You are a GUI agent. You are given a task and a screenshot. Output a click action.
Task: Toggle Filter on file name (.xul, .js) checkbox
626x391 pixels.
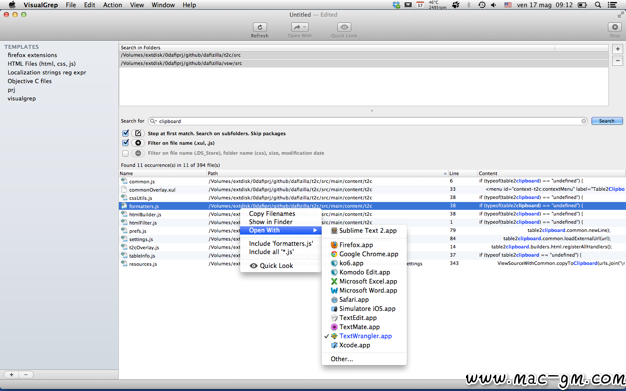125,143
